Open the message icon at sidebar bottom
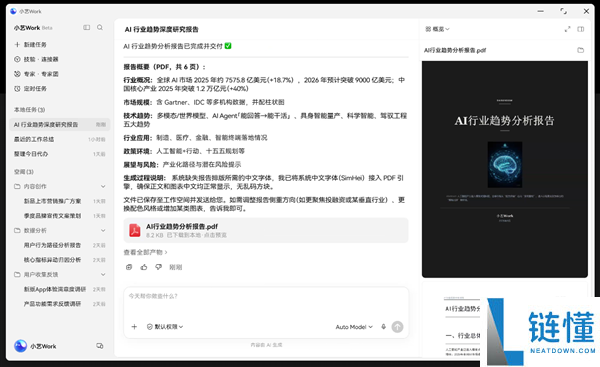 99,346
